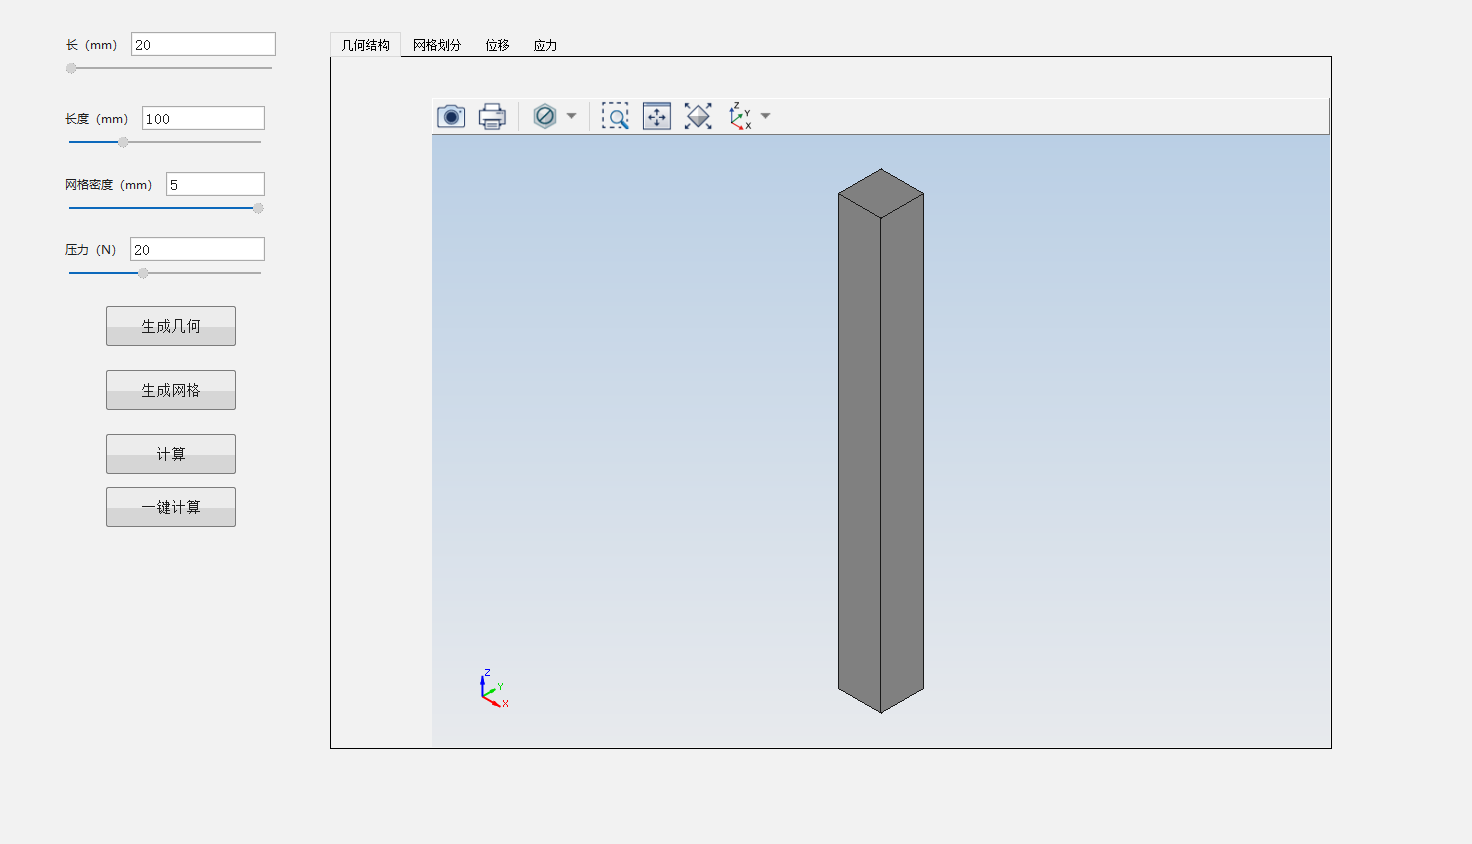
Task: Click the 一键计算 button
Action: pyautogui.click(x=171, y=507)
